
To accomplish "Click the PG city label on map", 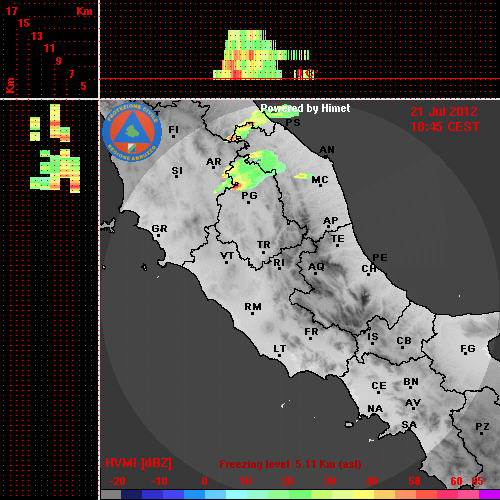I will [249, 195].
